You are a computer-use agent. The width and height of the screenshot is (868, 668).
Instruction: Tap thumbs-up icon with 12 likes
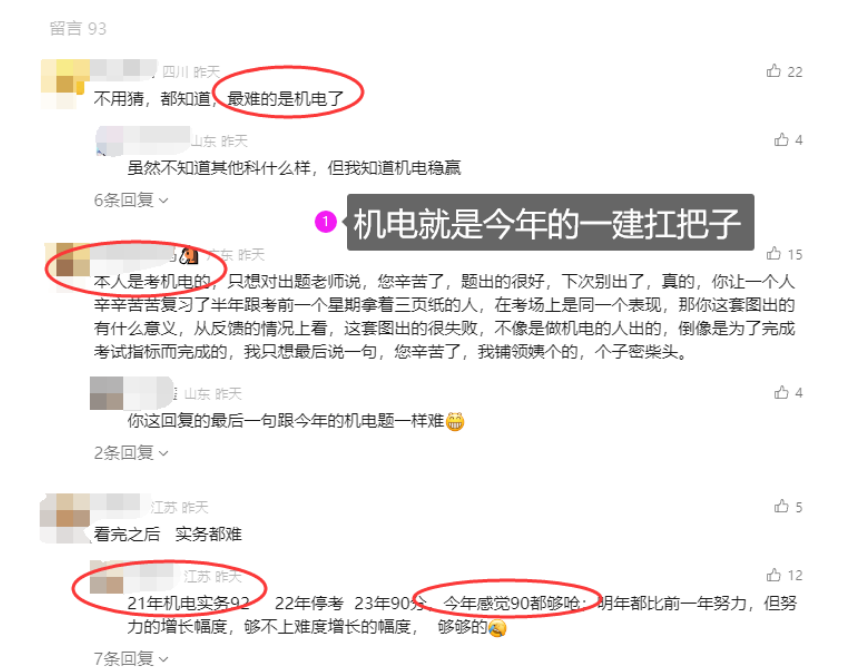pos(773,575)
